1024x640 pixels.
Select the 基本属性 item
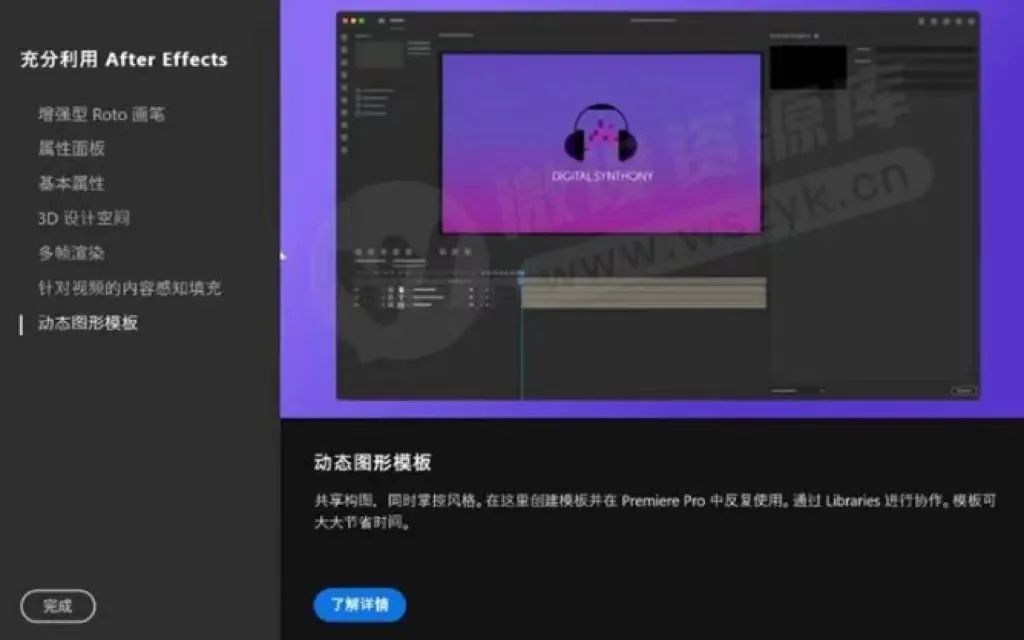71,184
